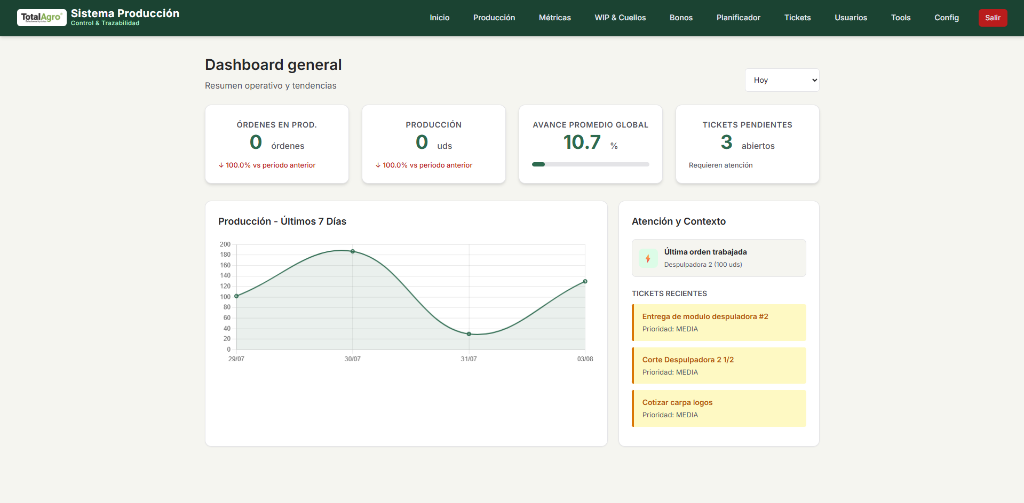Open the Órdenes en Prod. card
Image resolution: width=1024 pixels, height=503 pixels.
(x=277, y=144)
